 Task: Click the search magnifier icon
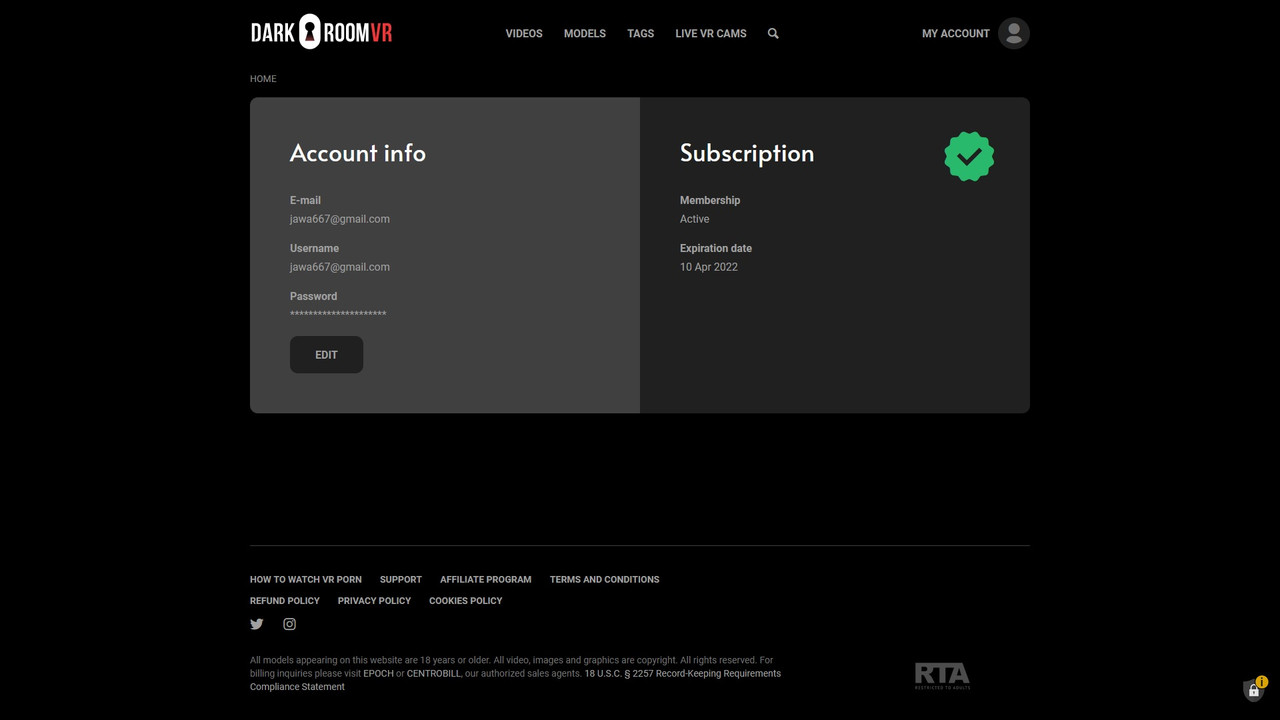pos(773,34)
